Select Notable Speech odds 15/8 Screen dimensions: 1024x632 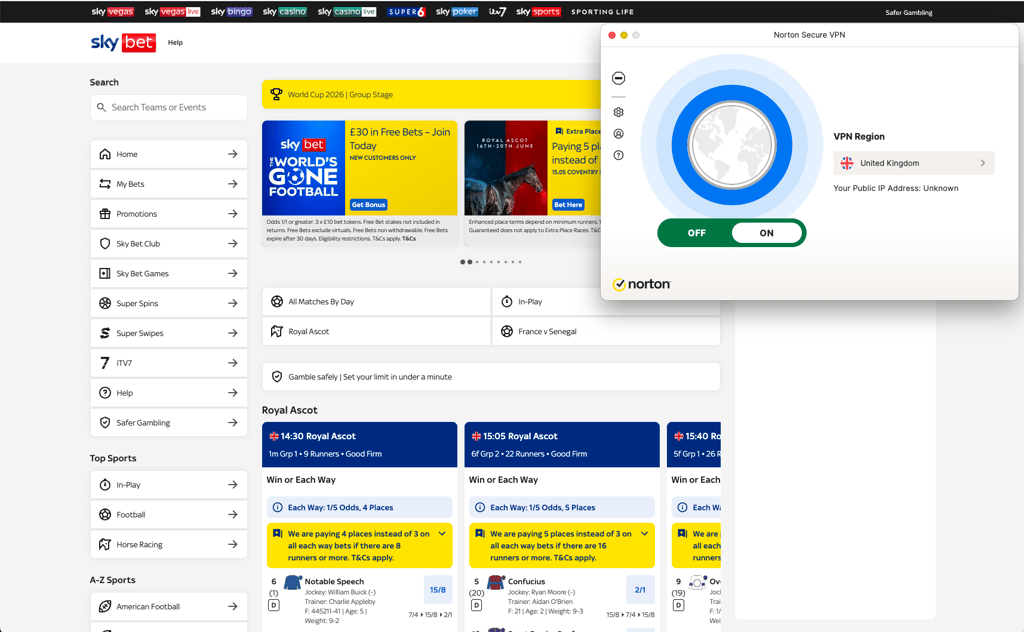(438, 590)
